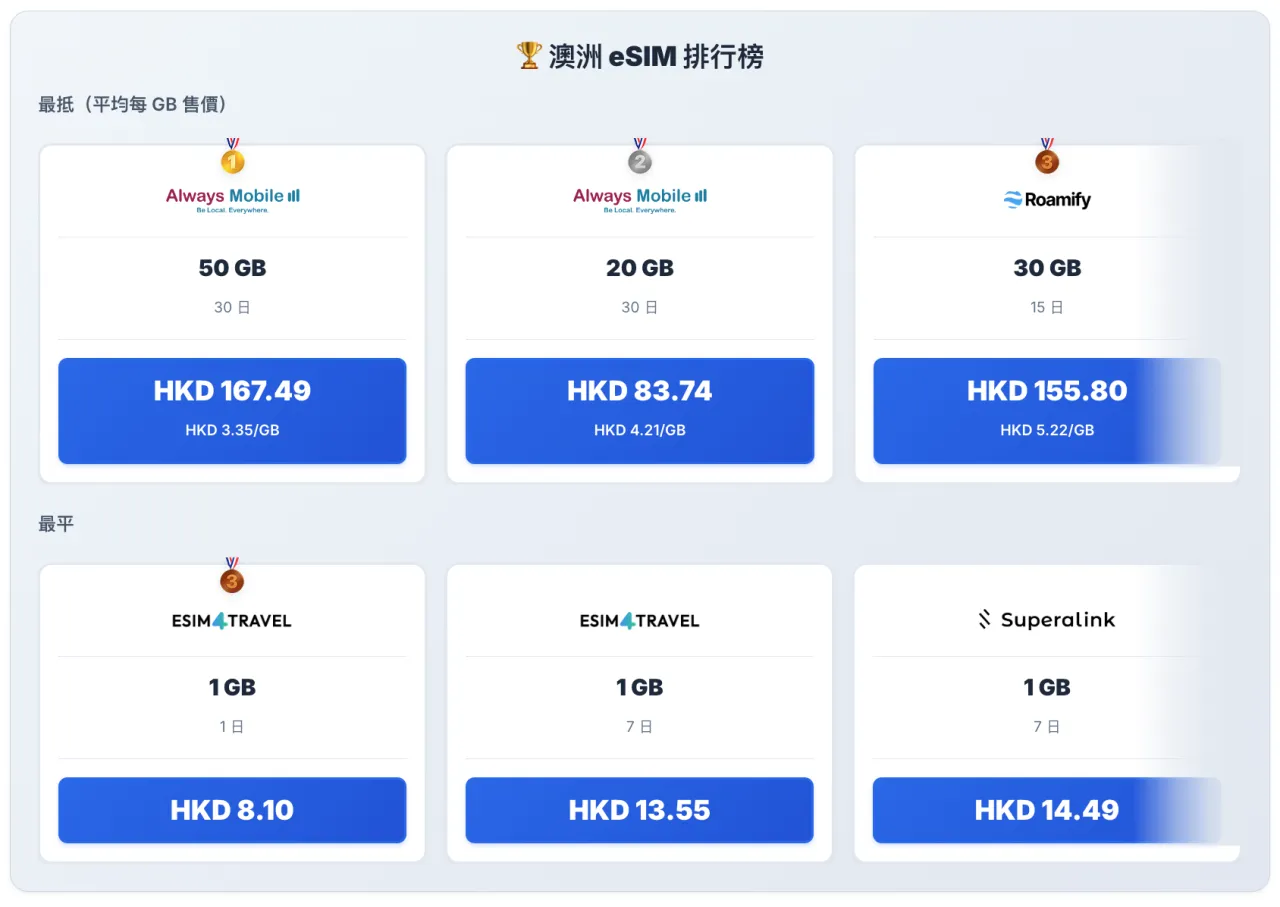
Task: Choose the HKD 155.80 Roamify plan button
Action: 1047,411
